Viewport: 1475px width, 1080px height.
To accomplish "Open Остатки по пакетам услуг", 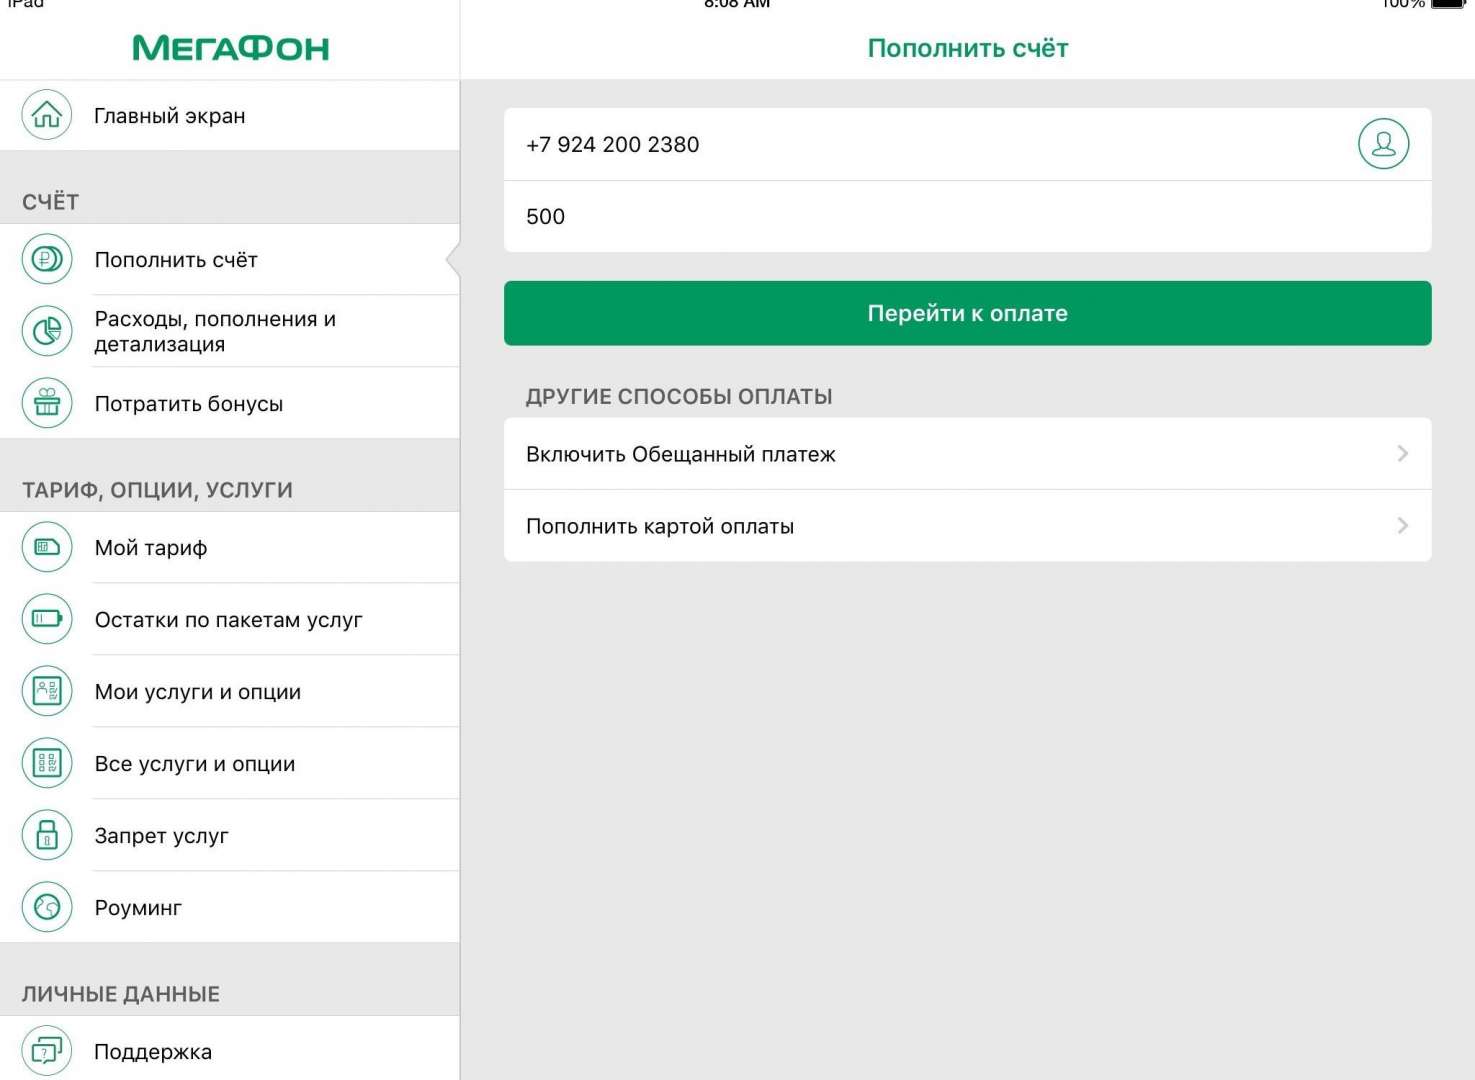I will [x=230, y=619].
